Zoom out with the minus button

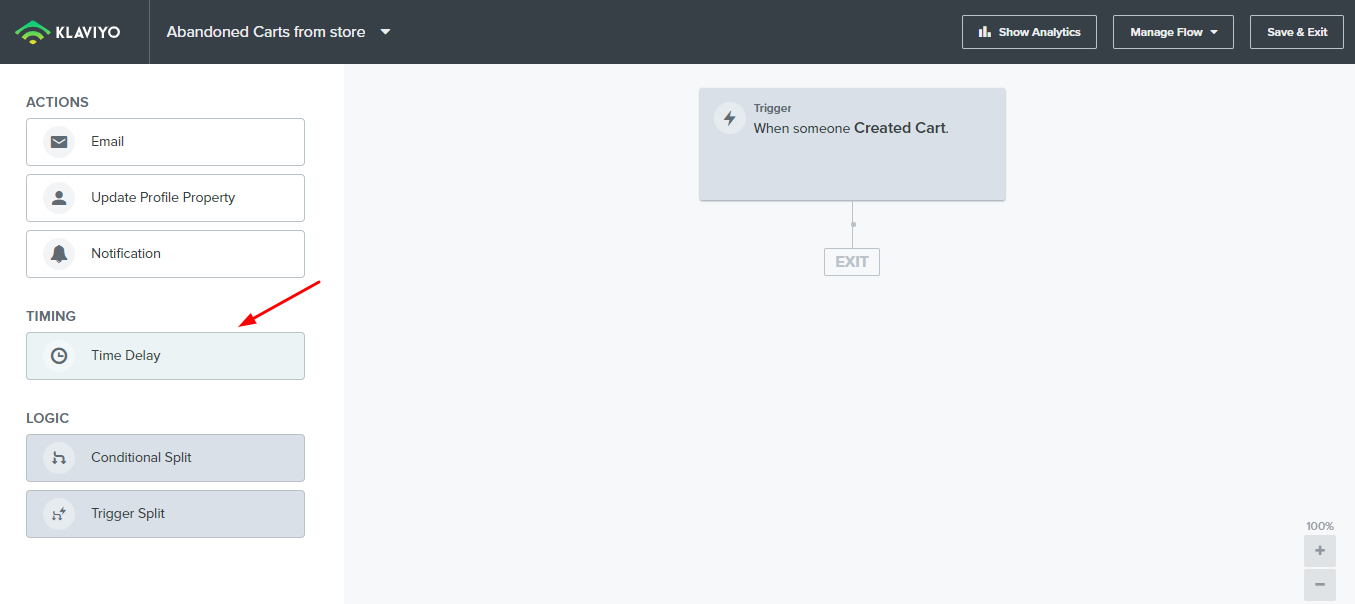pyautogui.click(x=1320, y=585)
